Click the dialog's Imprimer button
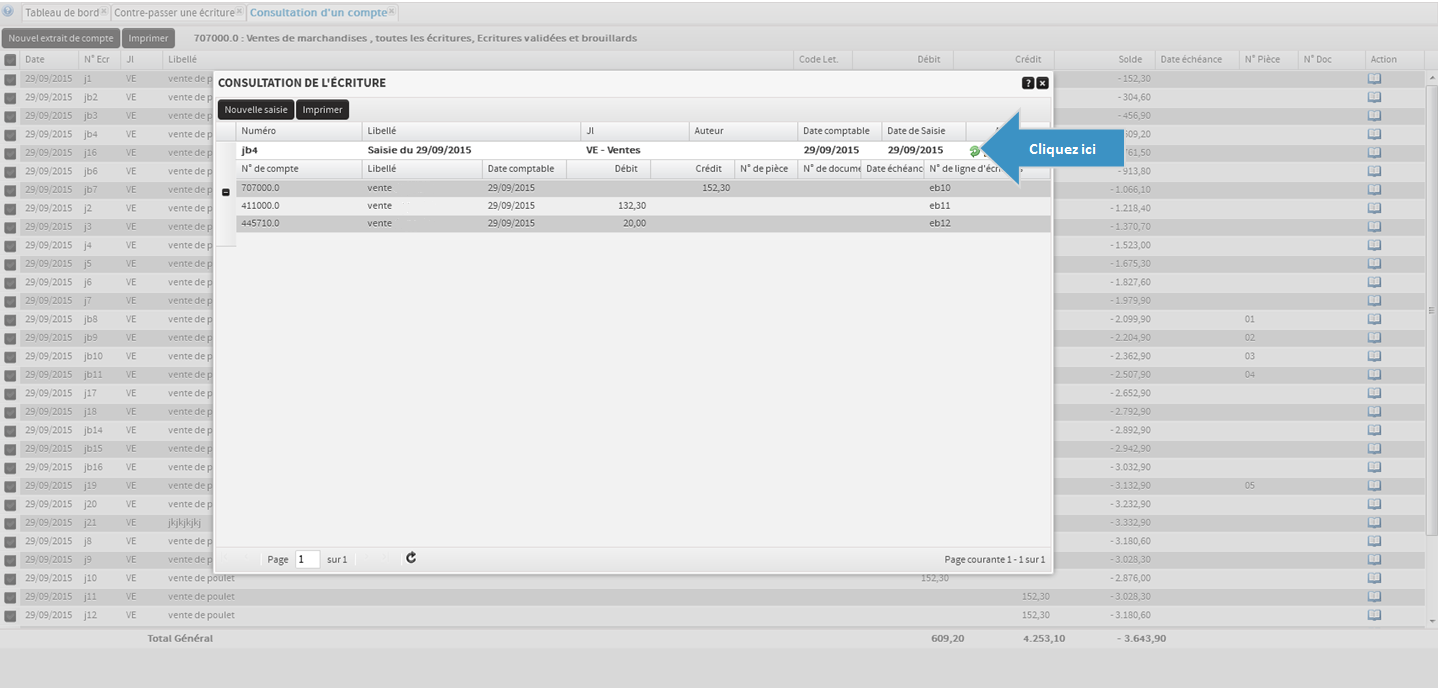The width and height of the screenshot is (1438, 689). (322, 110)
